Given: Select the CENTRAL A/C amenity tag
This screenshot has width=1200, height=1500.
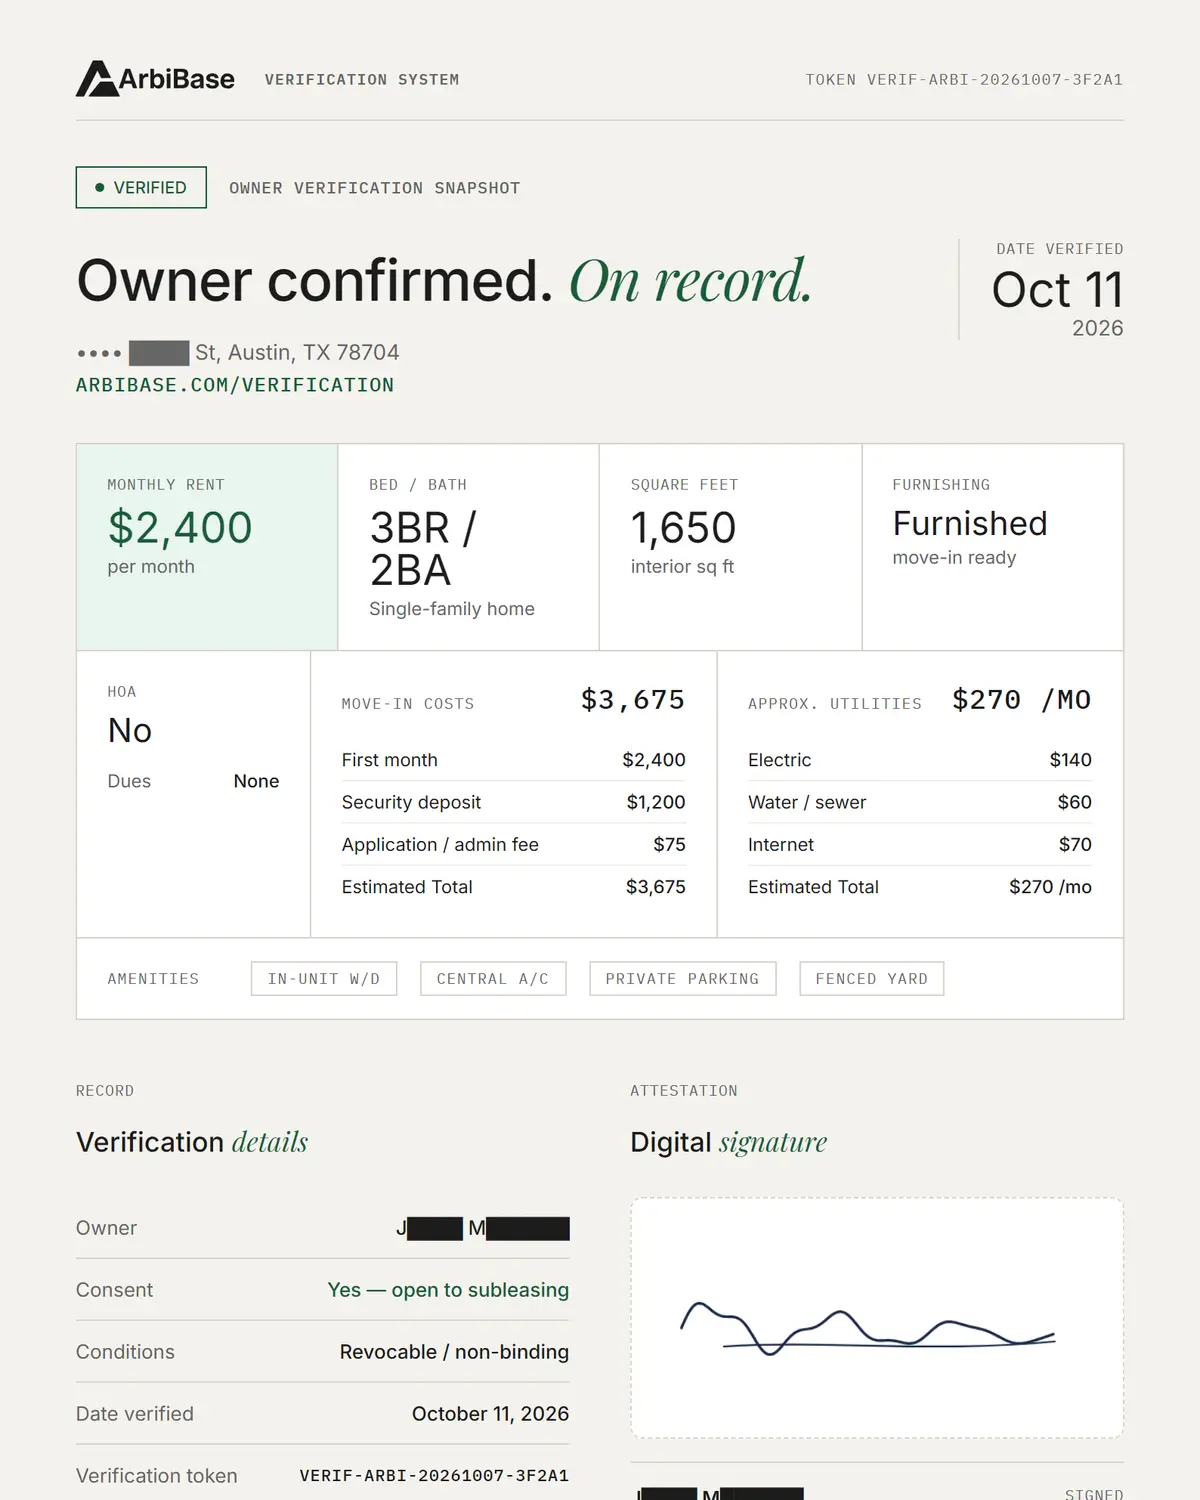Looking at the screenshot, I should (x=493, y=979).
